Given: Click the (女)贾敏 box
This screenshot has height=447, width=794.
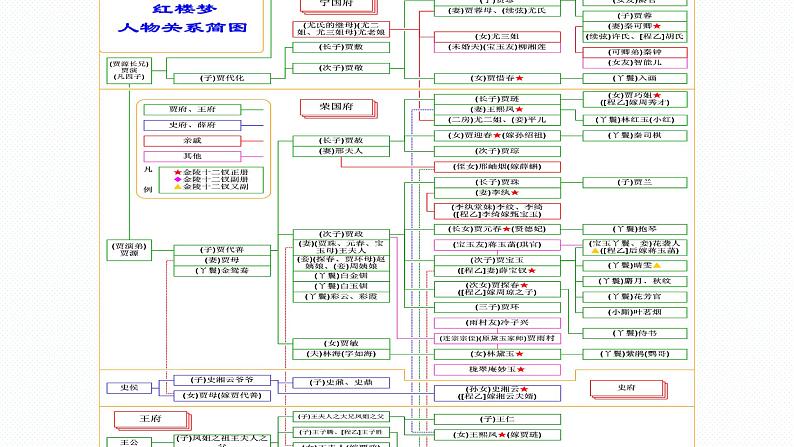Looking at the screenshot, I should (x=341, y=344).
